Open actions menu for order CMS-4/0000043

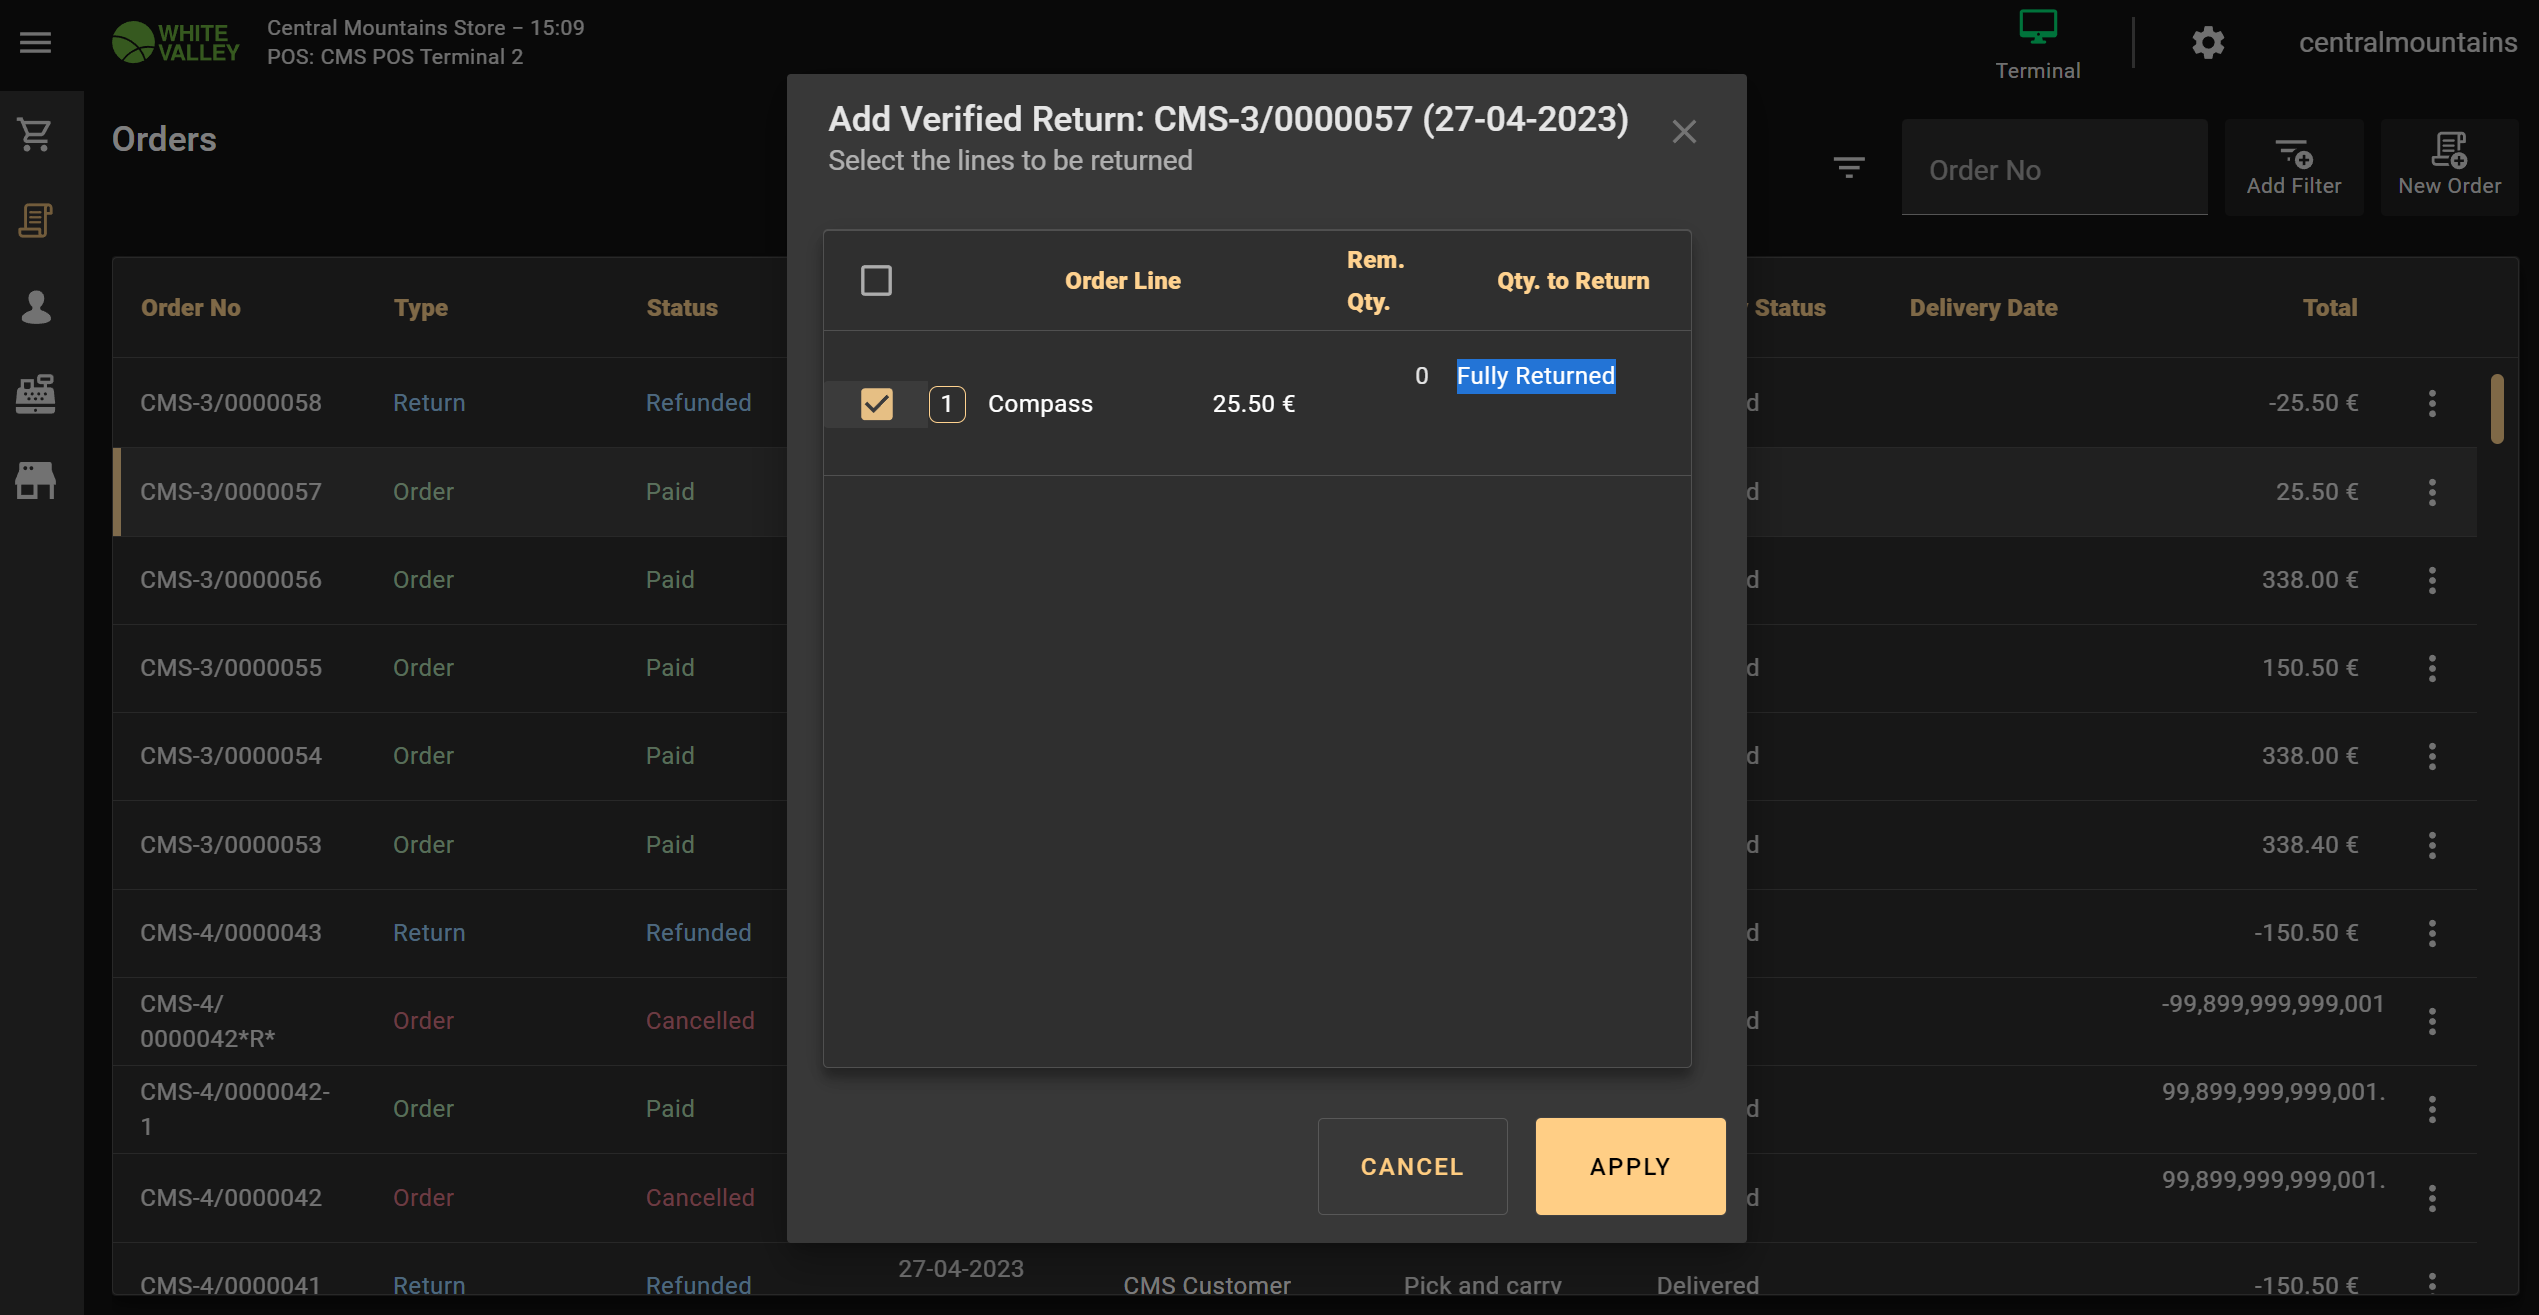pyautogui.click(x=2432, y=933)
